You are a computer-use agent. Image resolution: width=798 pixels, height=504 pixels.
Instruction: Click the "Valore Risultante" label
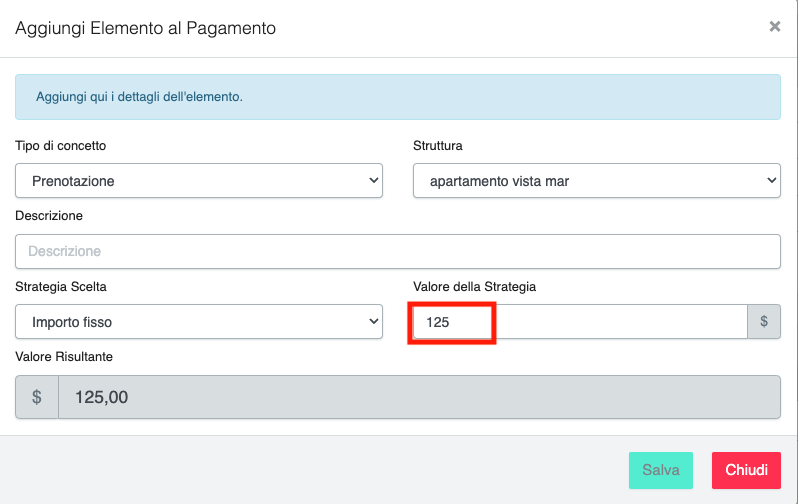coord(64,356)
